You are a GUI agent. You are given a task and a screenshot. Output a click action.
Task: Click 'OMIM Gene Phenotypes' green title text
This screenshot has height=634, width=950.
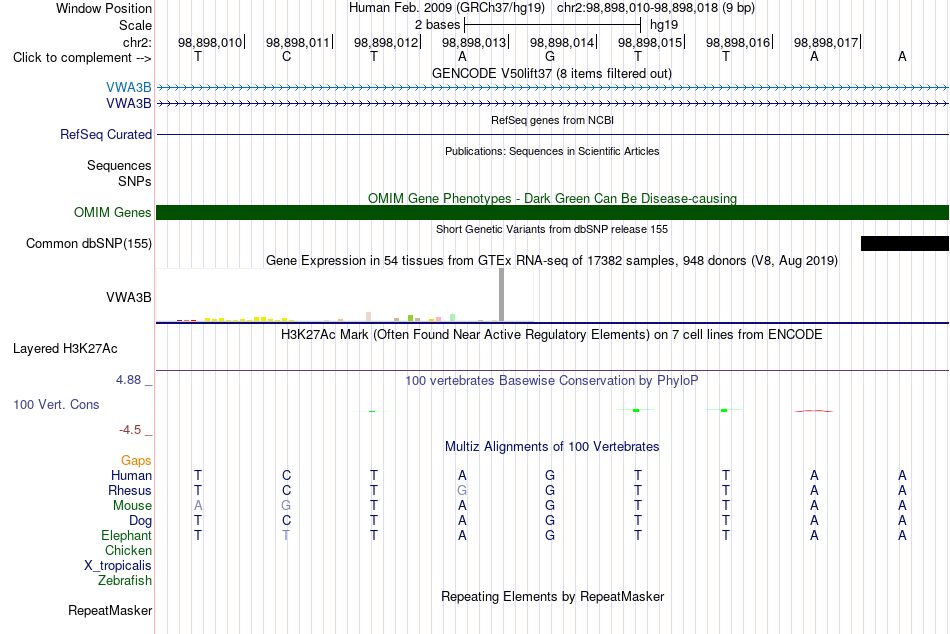[x=552, y=198]
